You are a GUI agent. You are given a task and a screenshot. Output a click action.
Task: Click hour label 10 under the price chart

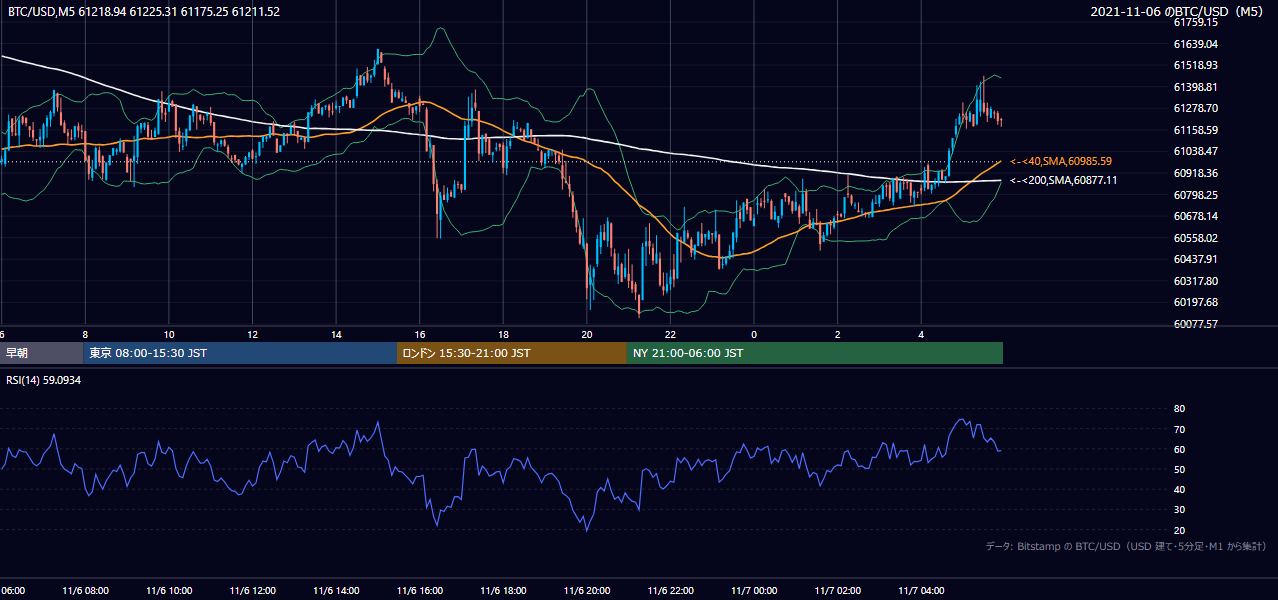click(x=169, y=334)
